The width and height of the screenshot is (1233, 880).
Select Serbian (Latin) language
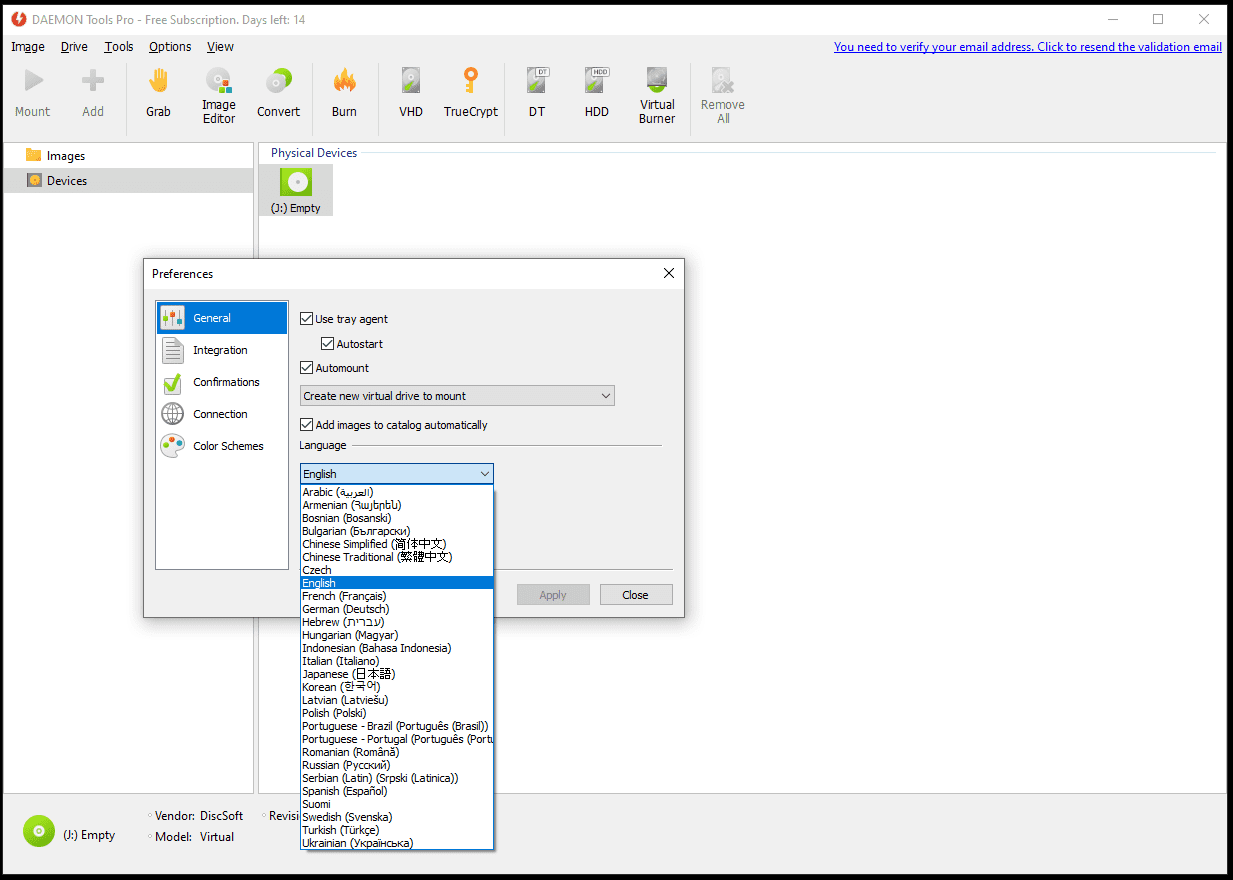tap(397, 778)
